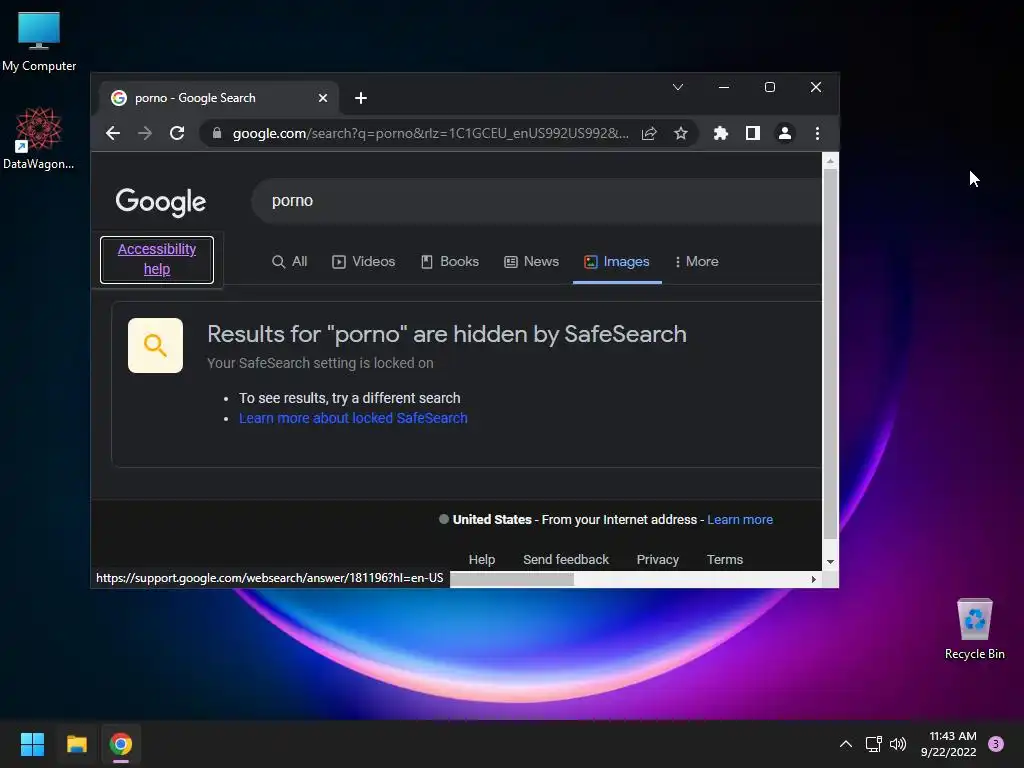Open the Chrome side panel icon
The width and height of the screenshot is (1024, 768).
(753, 133)
